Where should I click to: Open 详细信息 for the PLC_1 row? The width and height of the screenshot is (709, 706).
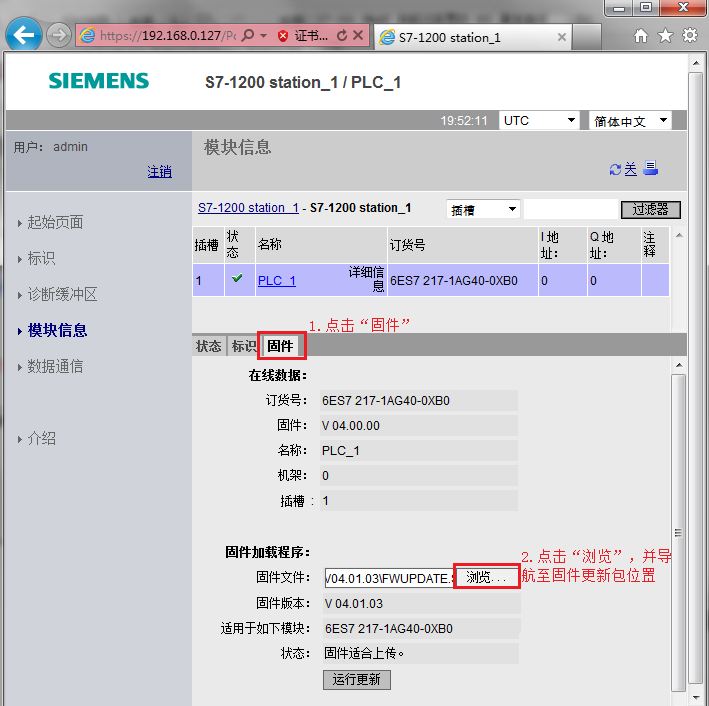click(x=366, y=279)
